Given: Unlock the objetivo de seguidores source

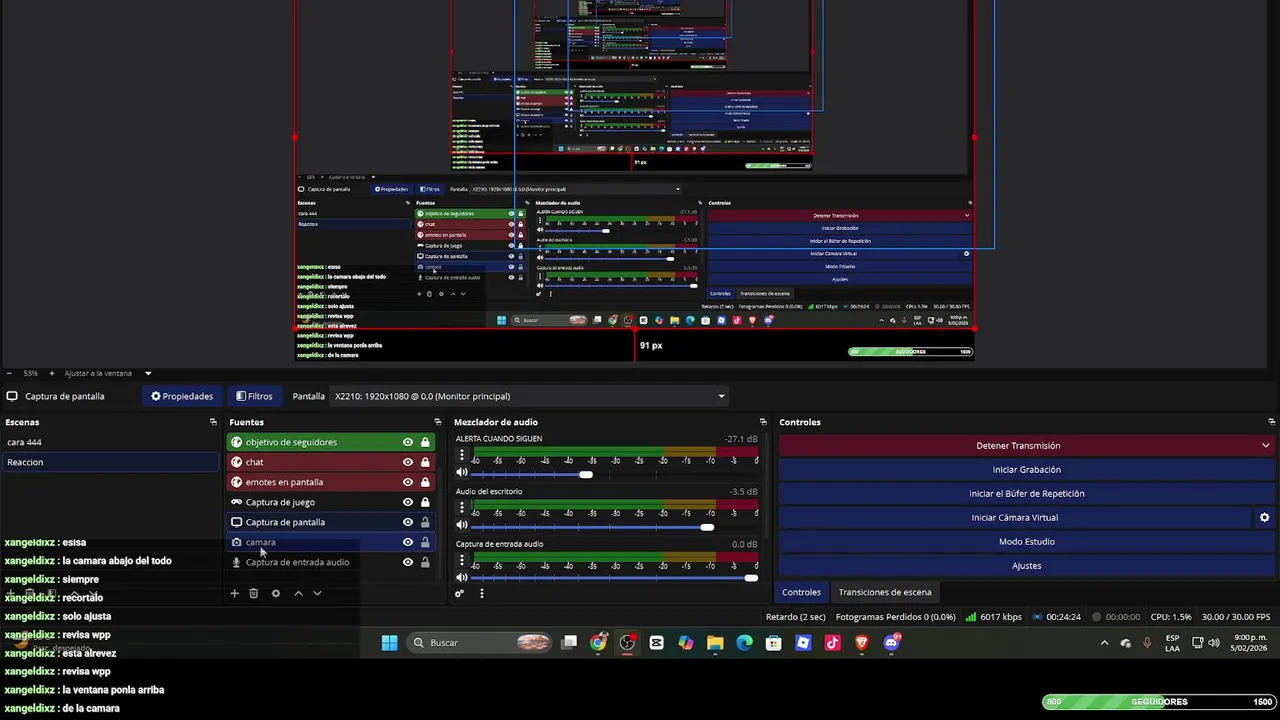Looking at the screenshot, I should pyautogui.click(x=425, y=442).
